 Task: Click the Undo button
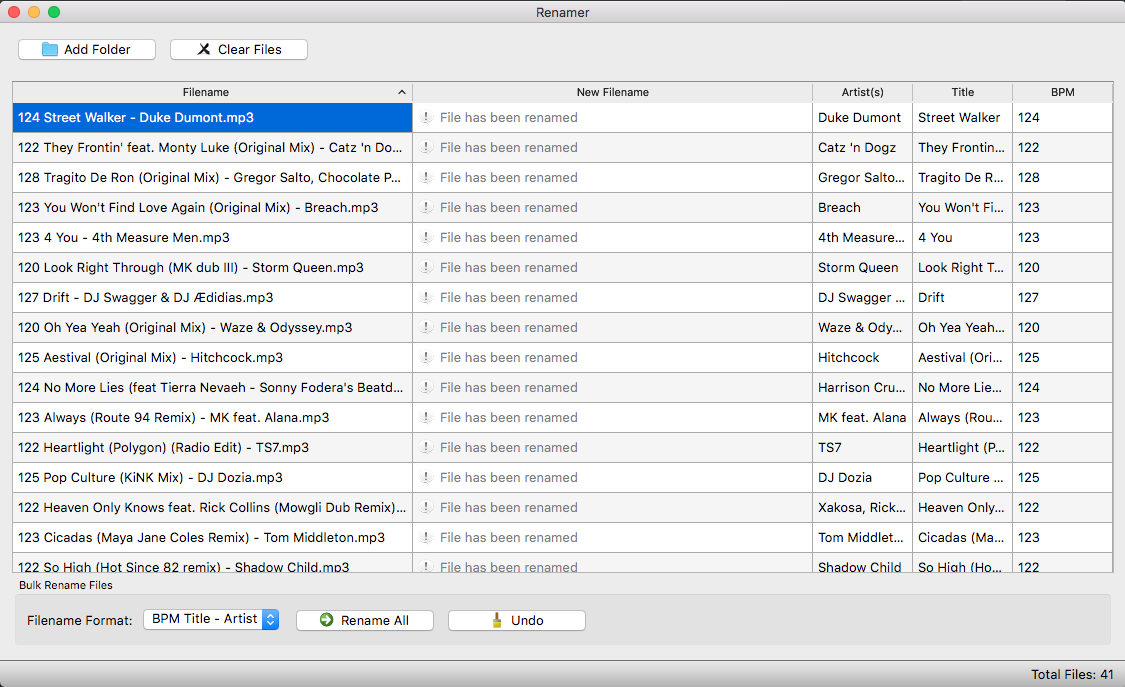point(517,620)
